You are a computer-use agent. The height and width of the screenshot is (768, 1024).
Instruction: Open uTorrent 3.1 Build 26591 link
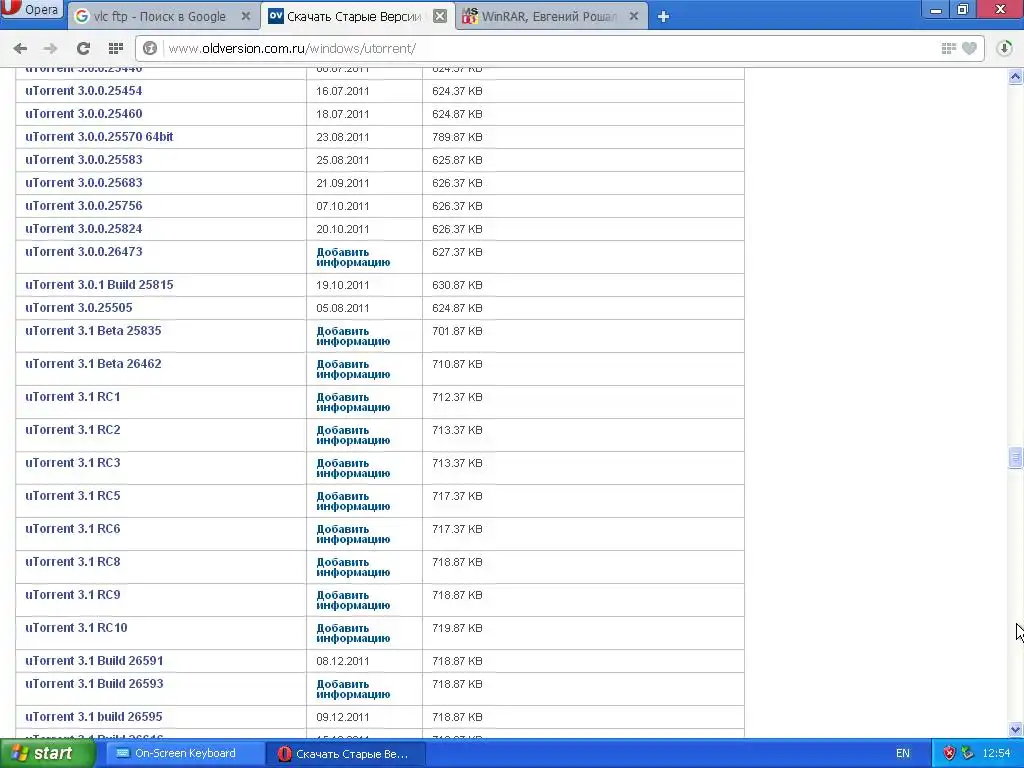coord(94,661)
